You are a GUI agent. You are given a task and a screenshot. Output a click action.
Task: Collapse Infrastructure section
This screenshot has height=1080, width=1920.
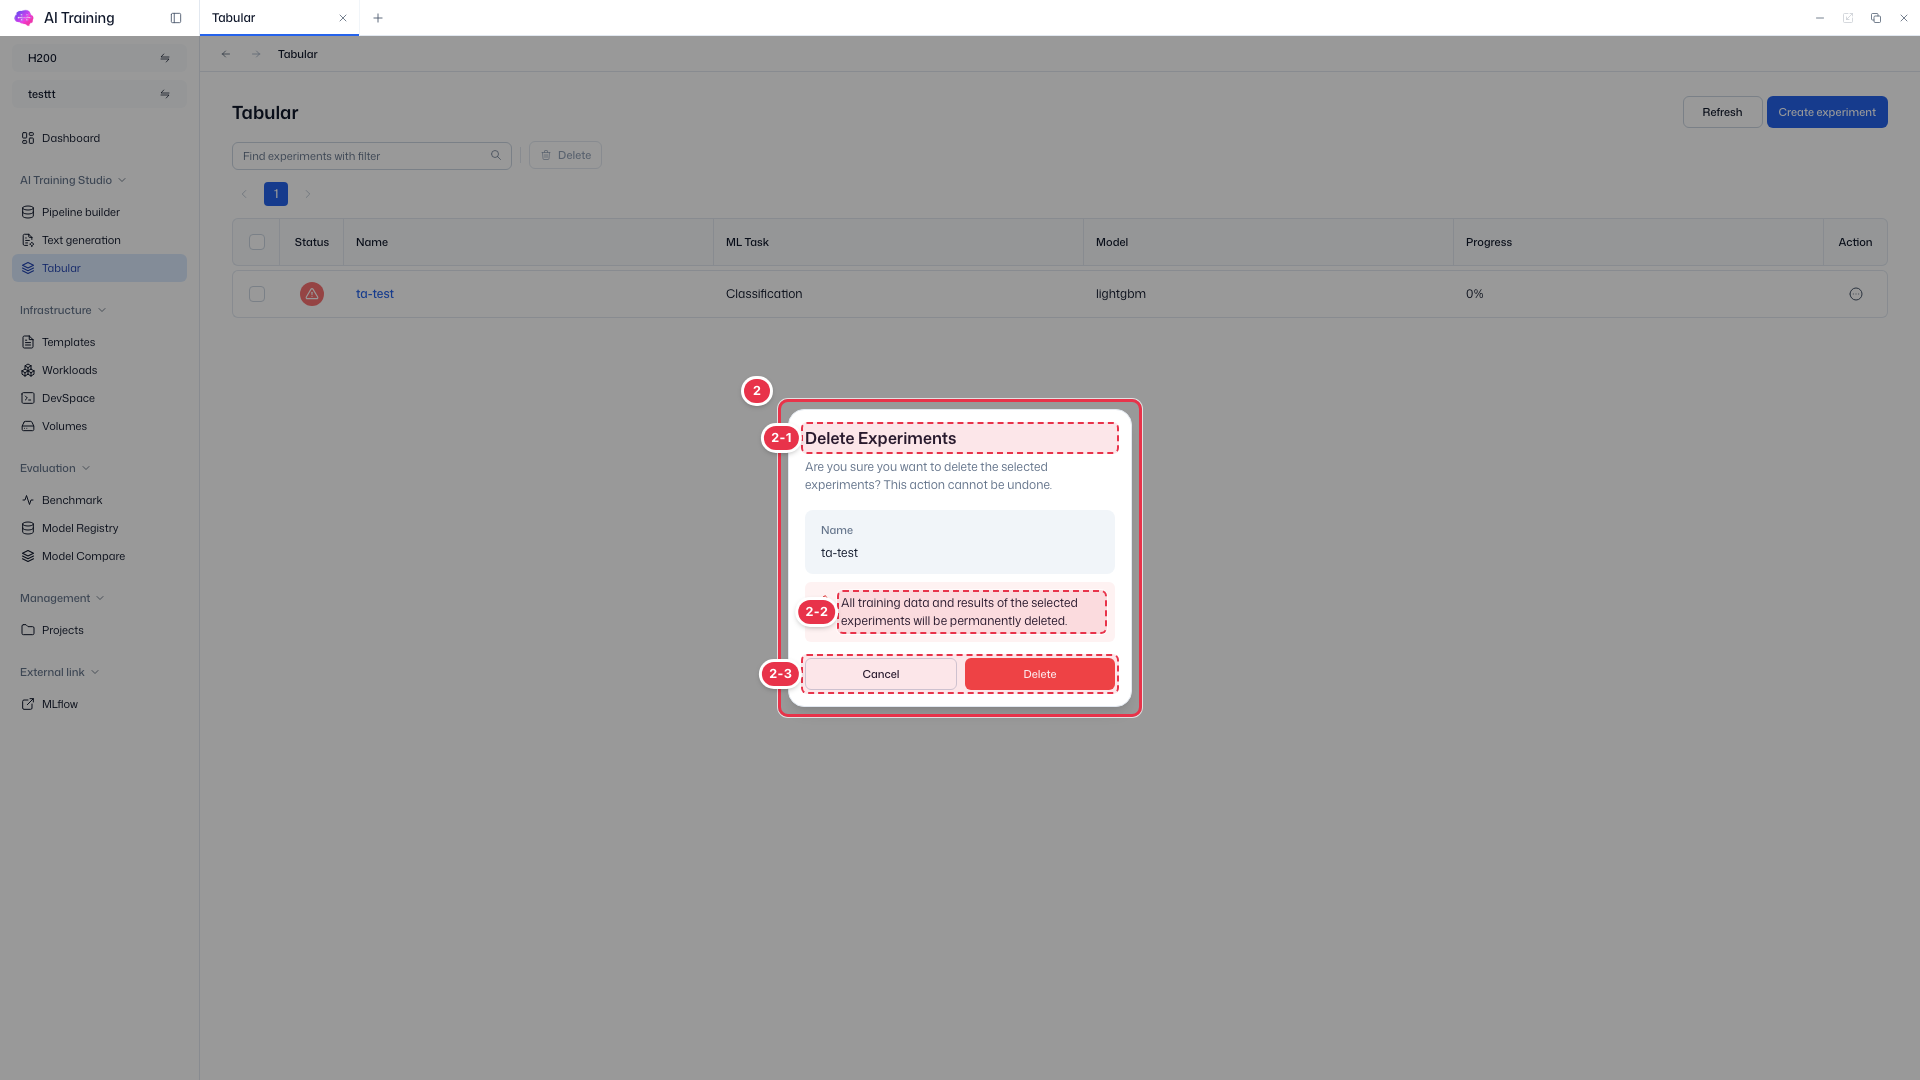pyautogui.click(x=63, y=310)
